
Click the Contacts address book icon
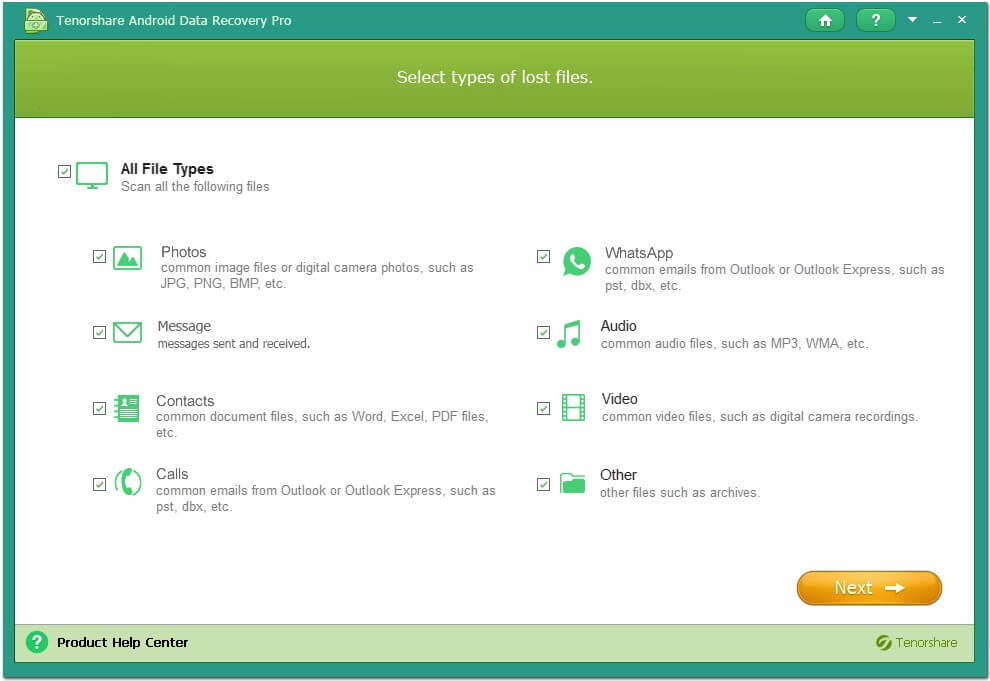click(127, 408)
